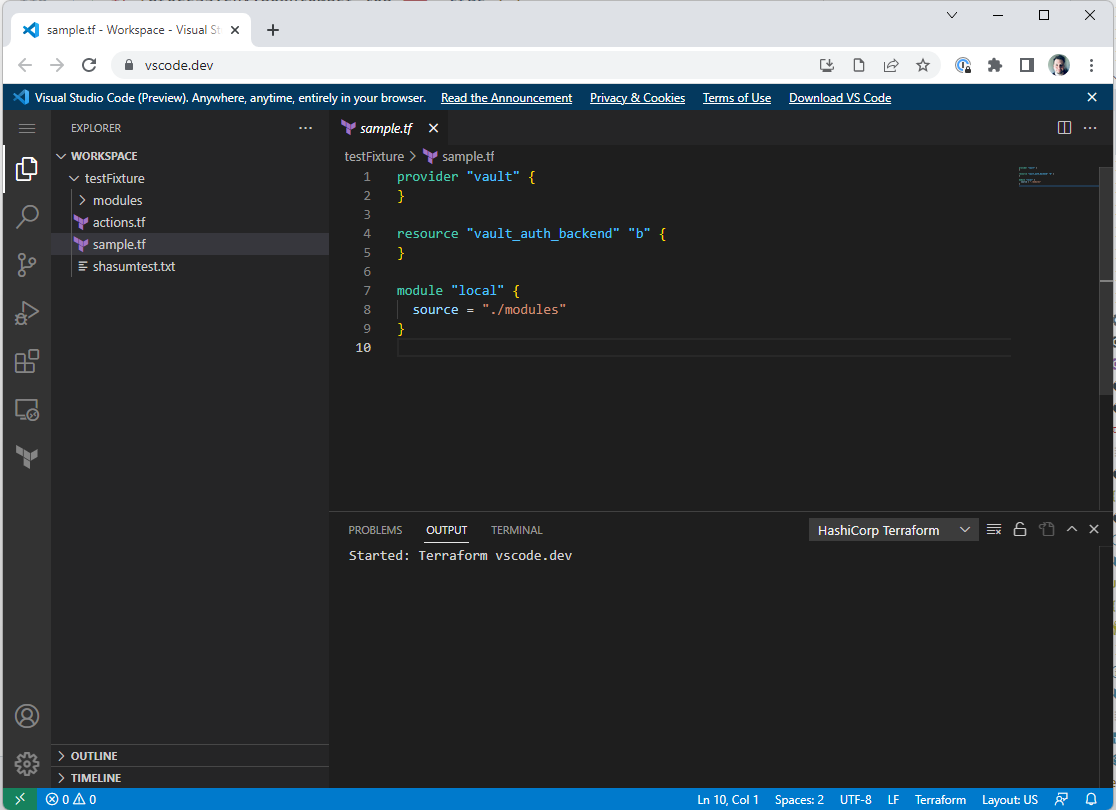
Task: Open the Run and Debug view
Action: 26,313
